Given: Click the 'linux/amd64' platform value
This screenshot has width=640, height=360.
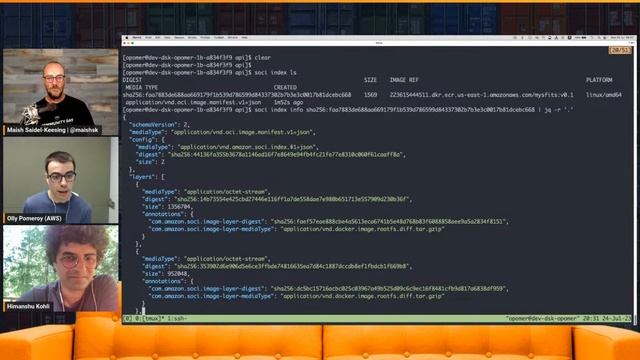Looking at the screenshot, I should pos(604,95).
